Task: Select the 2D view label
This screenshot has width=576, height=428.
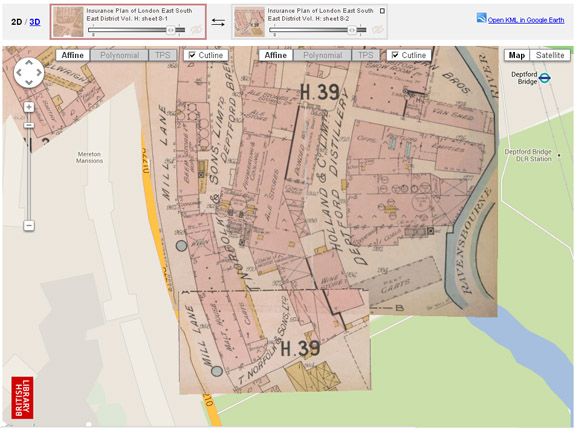Action: tap(17, 22)
